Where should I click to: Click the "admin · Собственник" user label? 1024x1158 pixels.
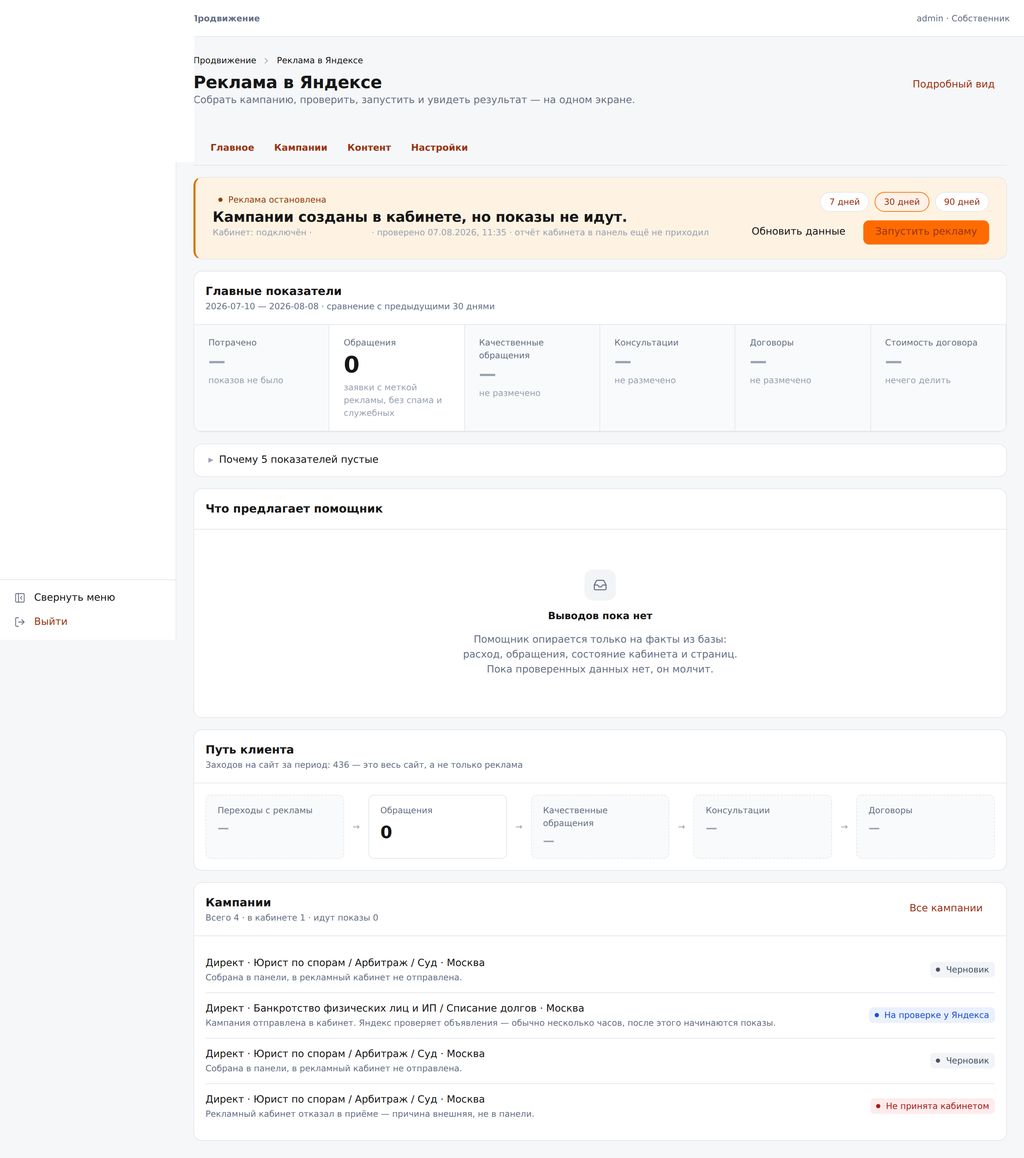(x=963, y=18)
